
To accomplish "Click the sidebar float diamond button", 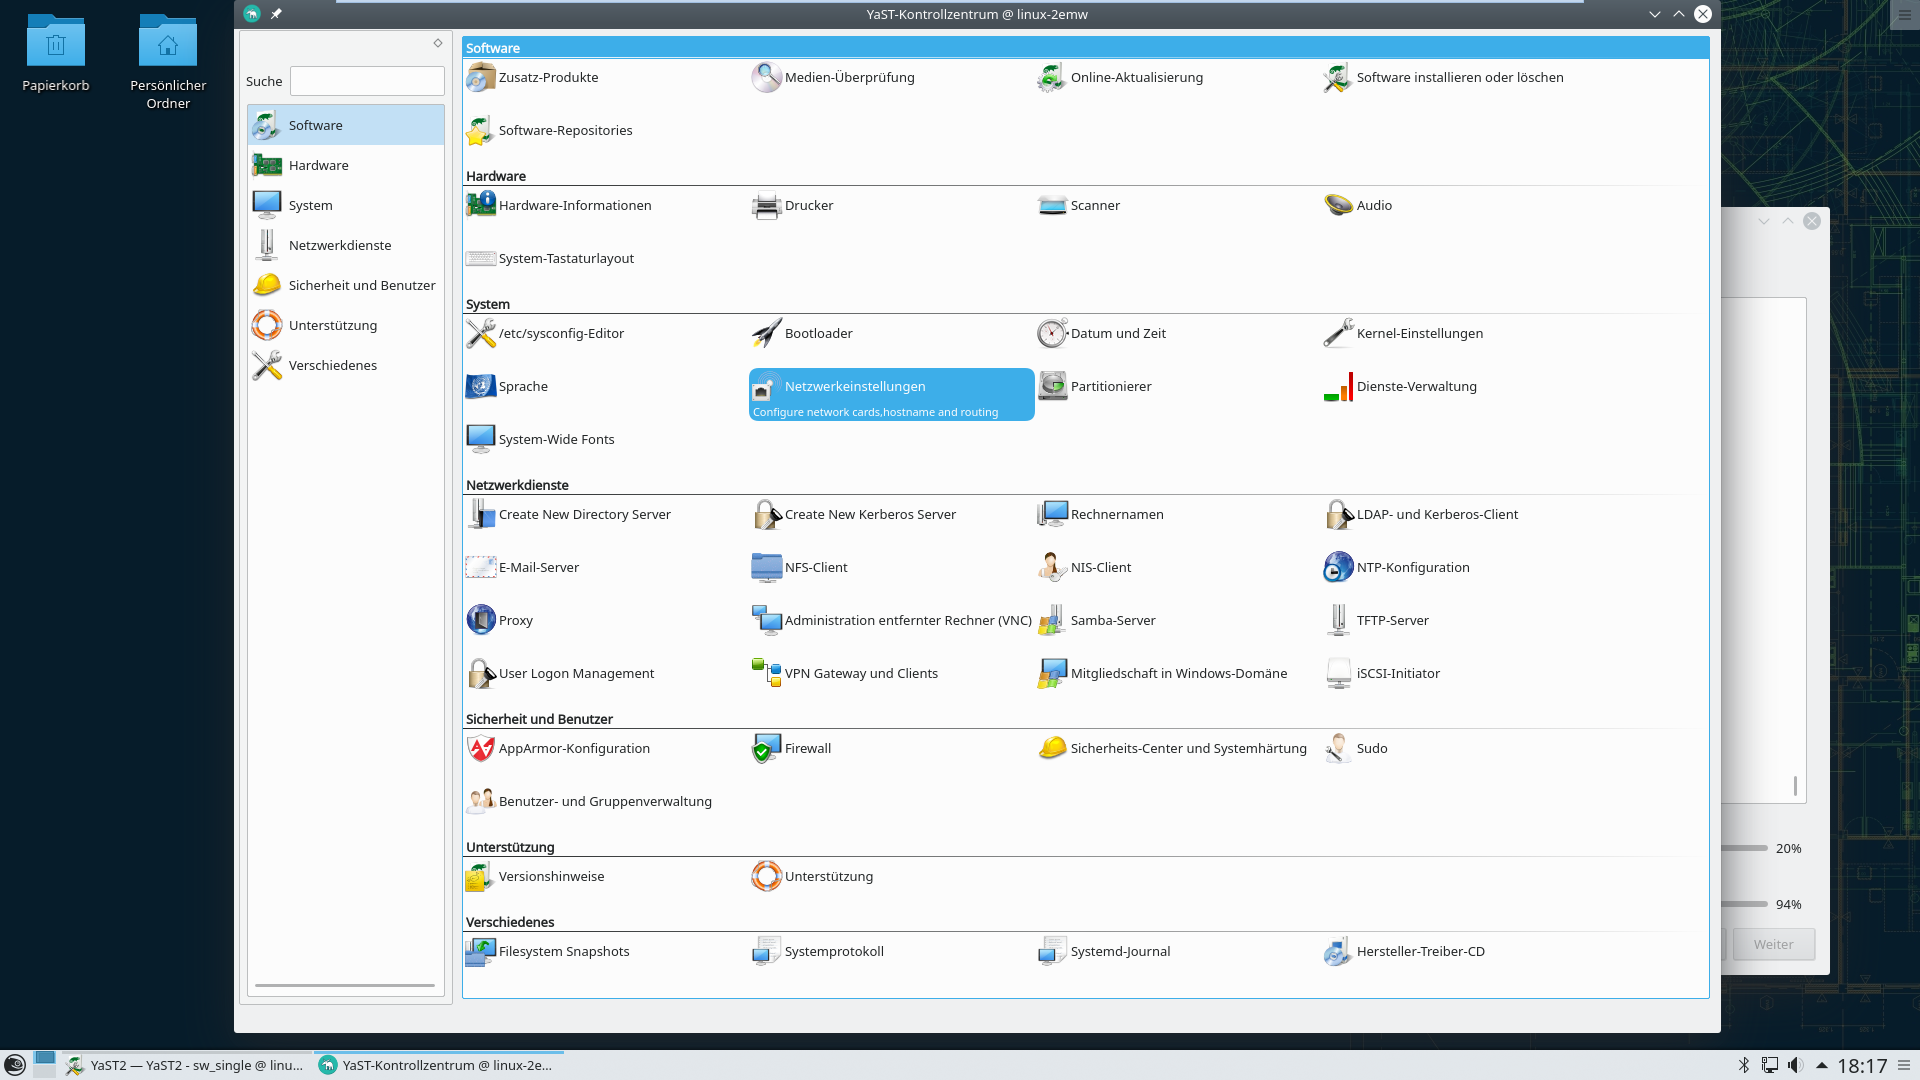I will (x=437, y=43).
